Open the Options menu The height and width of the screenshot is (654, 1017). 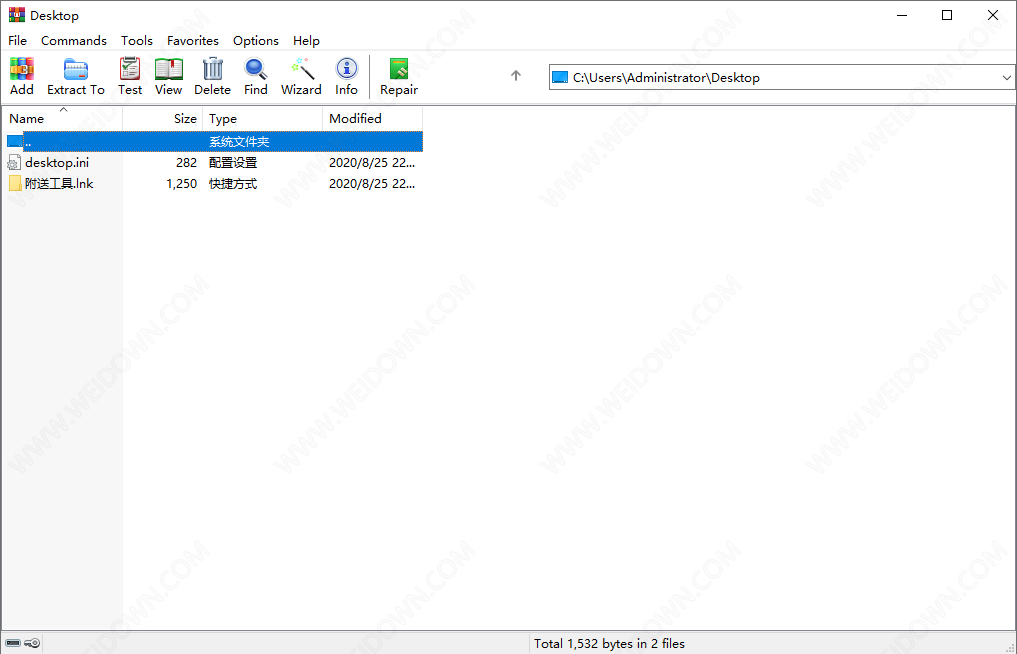tap(256, 40)
